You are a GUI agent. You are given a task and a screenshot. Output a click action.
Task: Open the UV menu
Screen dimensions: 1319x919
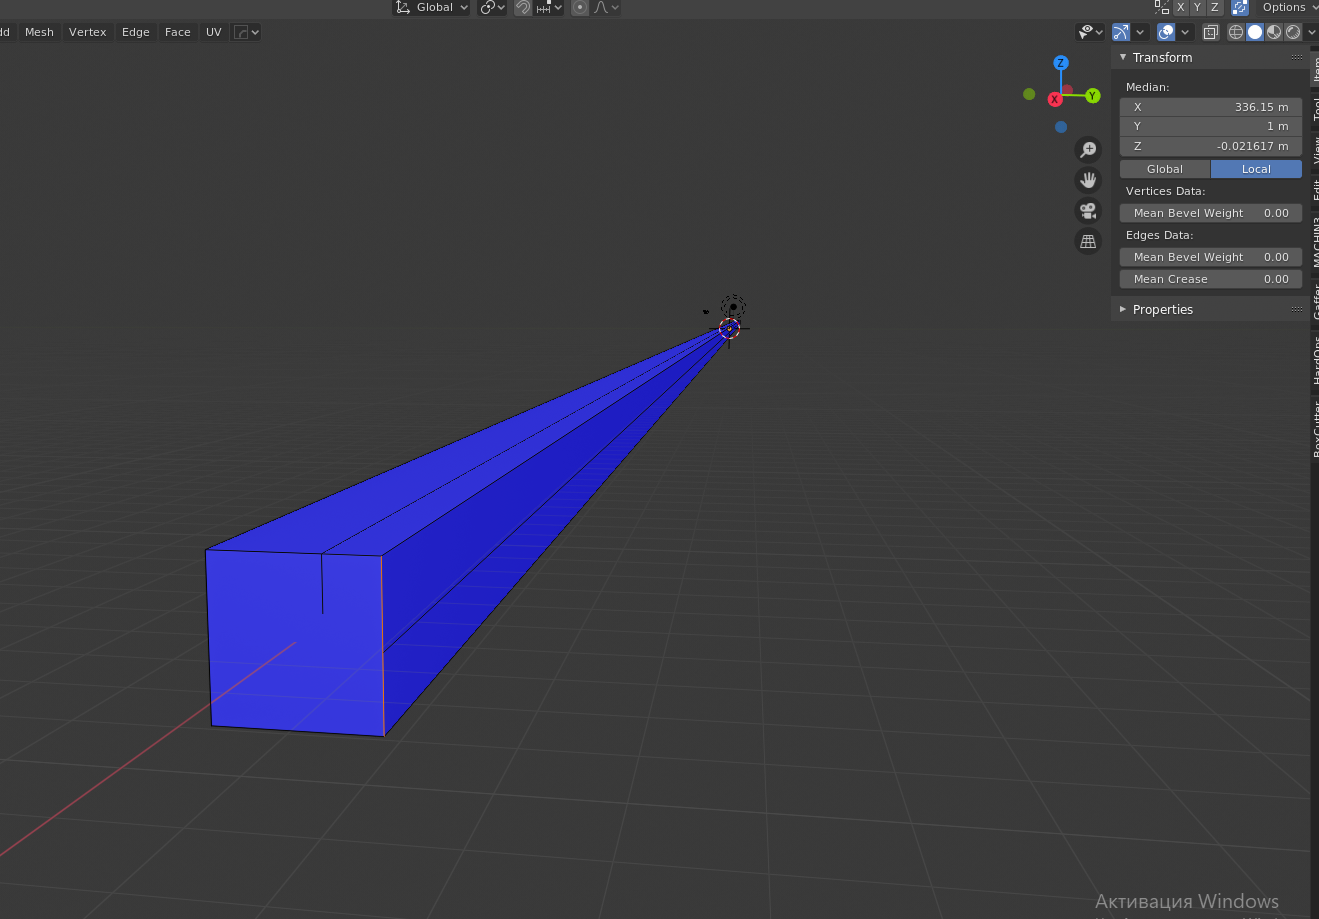point(214,32)
